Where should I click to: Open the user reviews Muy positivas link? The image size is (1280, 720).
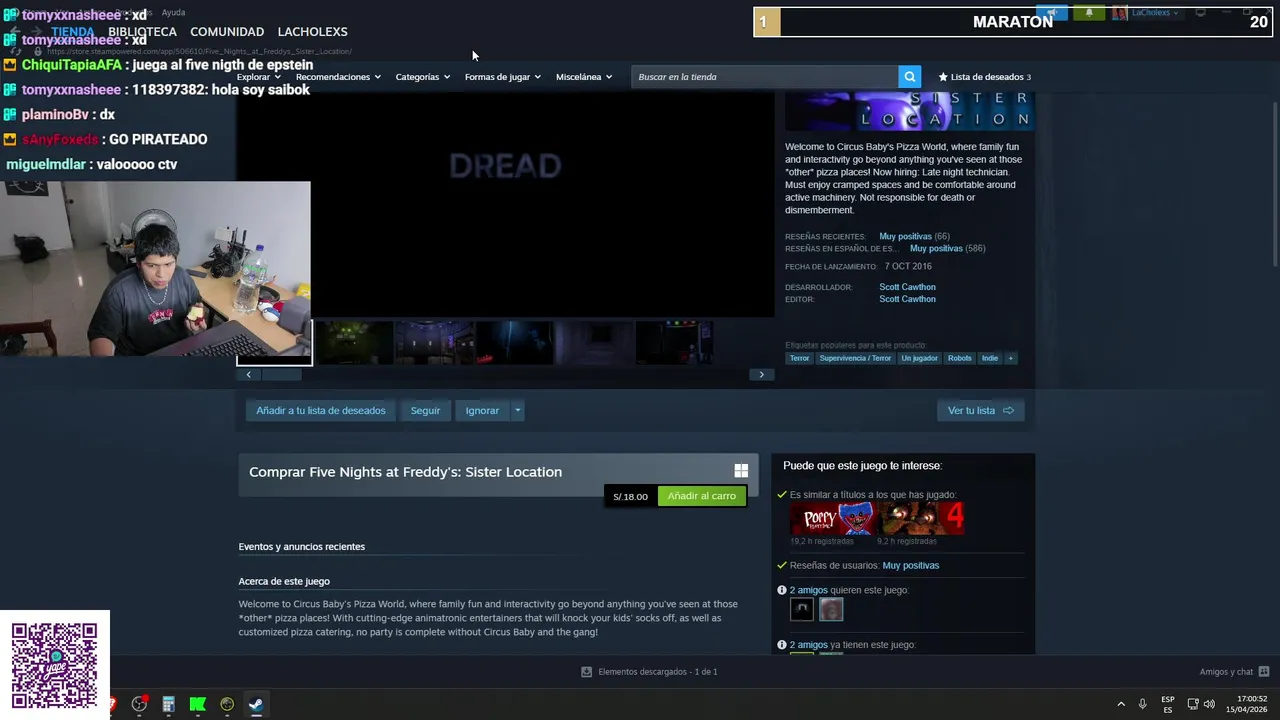coord(910,565)
